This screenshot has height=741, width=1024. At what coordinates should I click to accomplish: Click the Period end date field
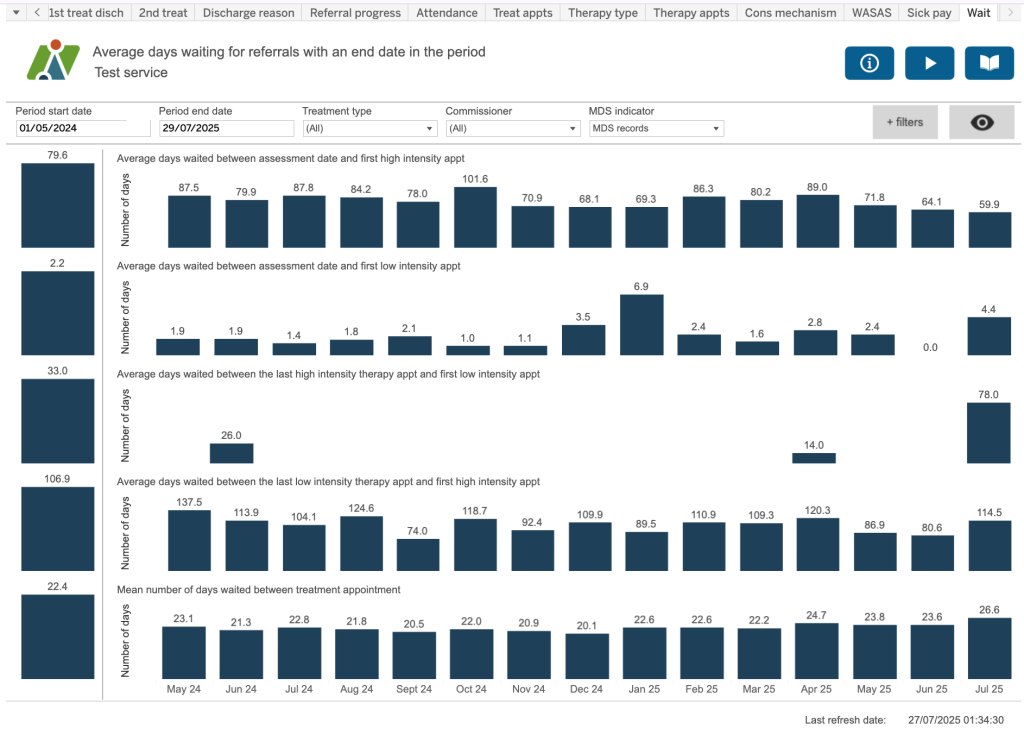[226, 128]
